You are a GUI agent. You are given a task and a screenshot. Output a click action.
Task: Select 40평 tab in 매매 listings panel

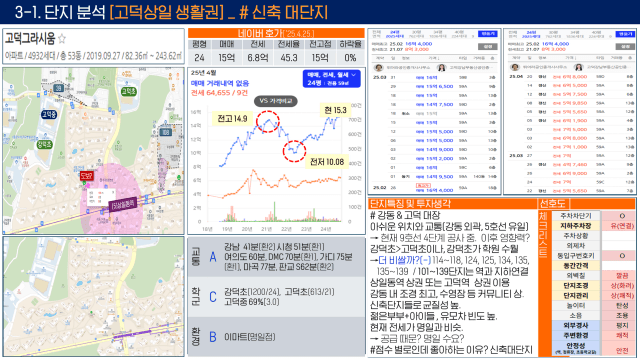(x=459, y=34)
